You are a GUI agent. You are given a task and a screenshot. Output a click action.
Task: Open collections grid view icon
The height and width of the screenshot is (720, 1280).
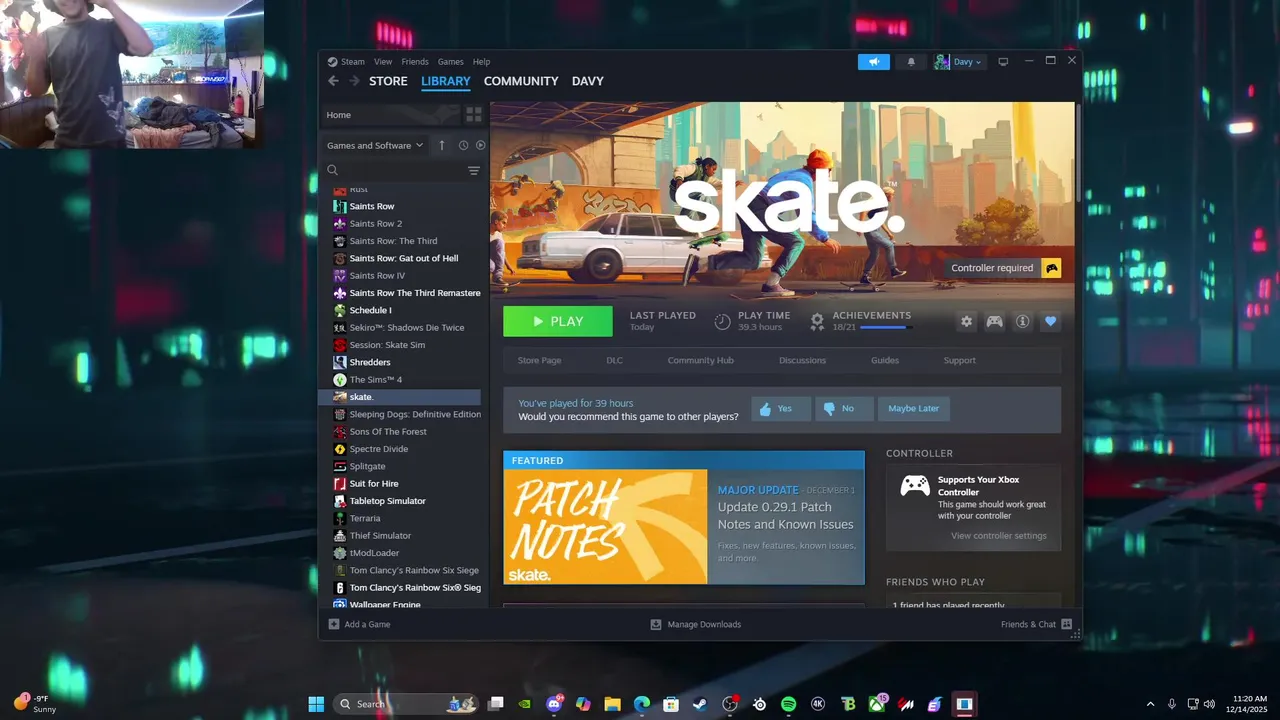[474, 115]
